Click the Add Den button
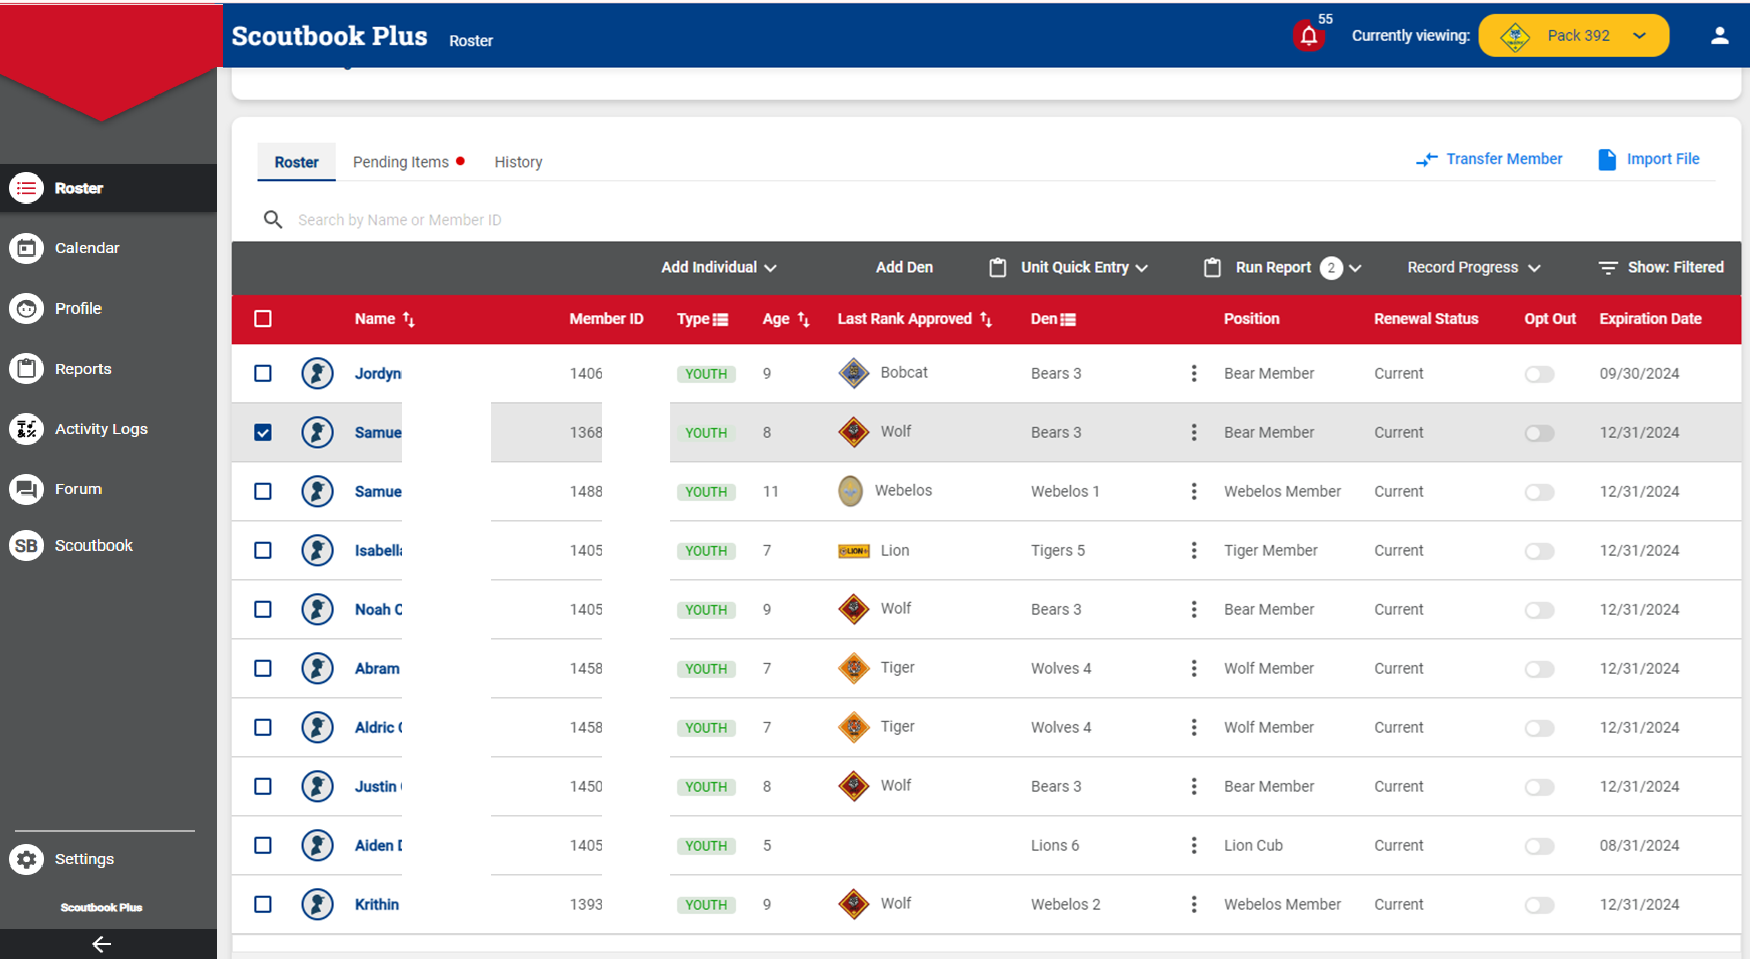 904,267
